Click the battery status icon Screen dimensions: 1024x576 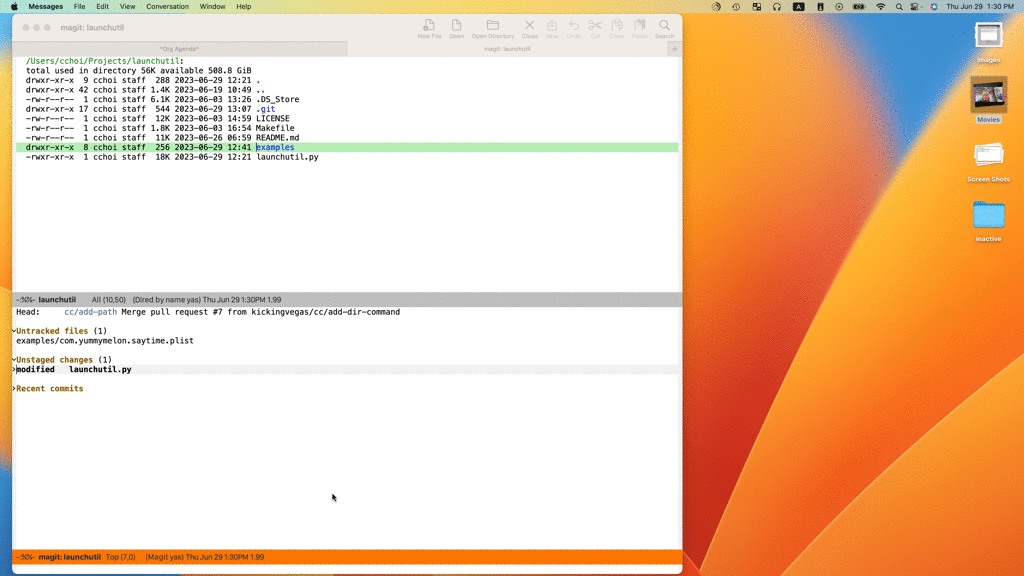coord(859,7)
